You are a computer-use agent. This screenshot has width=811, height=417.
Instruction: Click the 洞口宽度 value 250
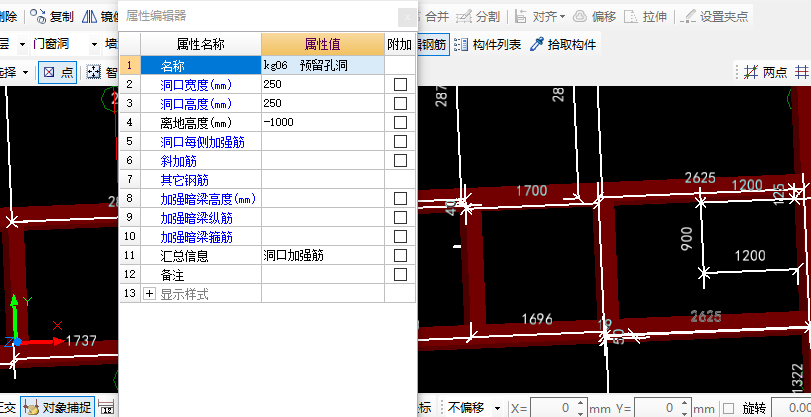coord(323,84)
